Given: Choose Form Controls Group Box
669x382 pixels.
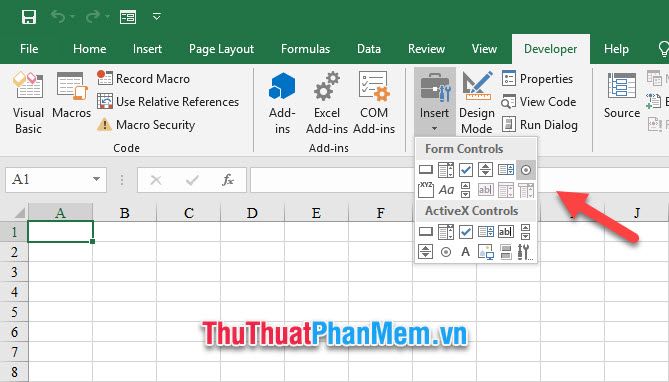Looking at the screenshot, I should tap(425, 190).
